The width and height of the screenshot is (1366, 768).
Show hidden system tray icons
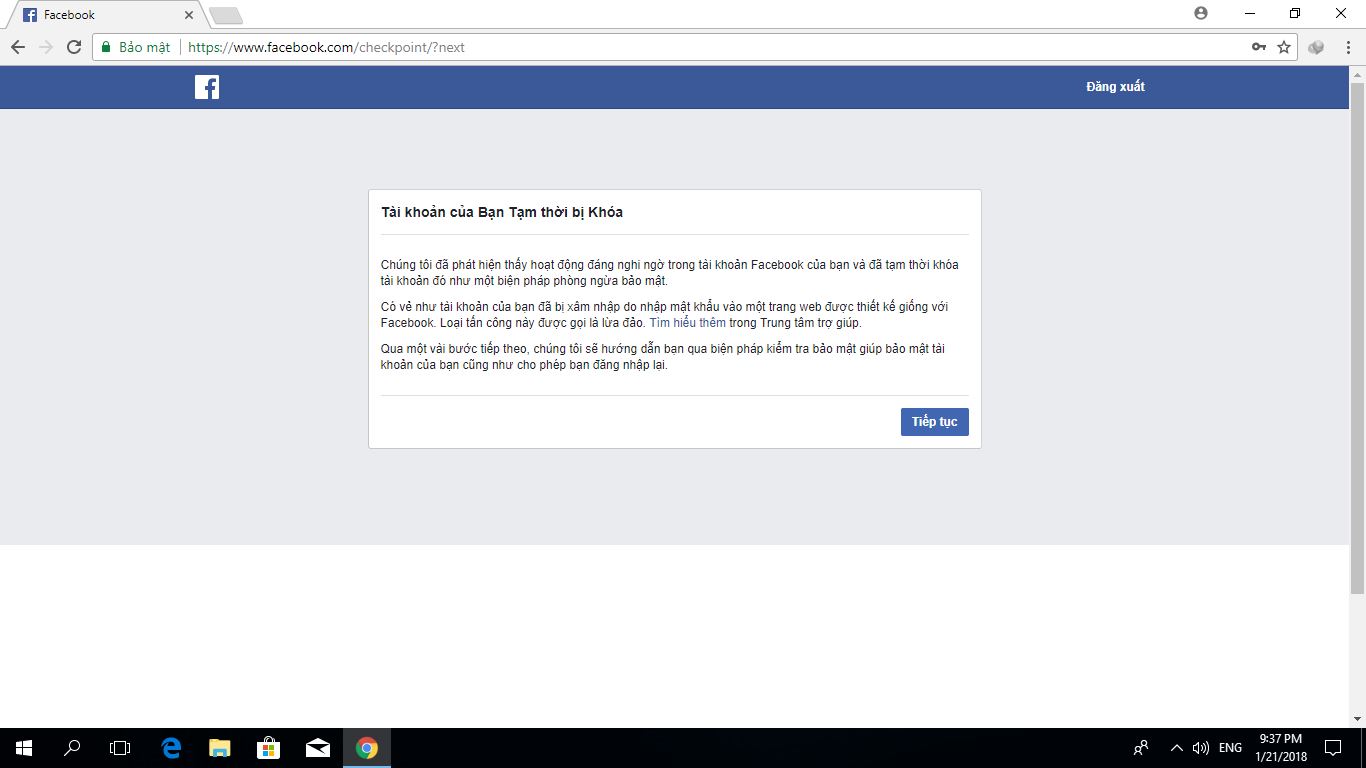tap(1177, 748)
